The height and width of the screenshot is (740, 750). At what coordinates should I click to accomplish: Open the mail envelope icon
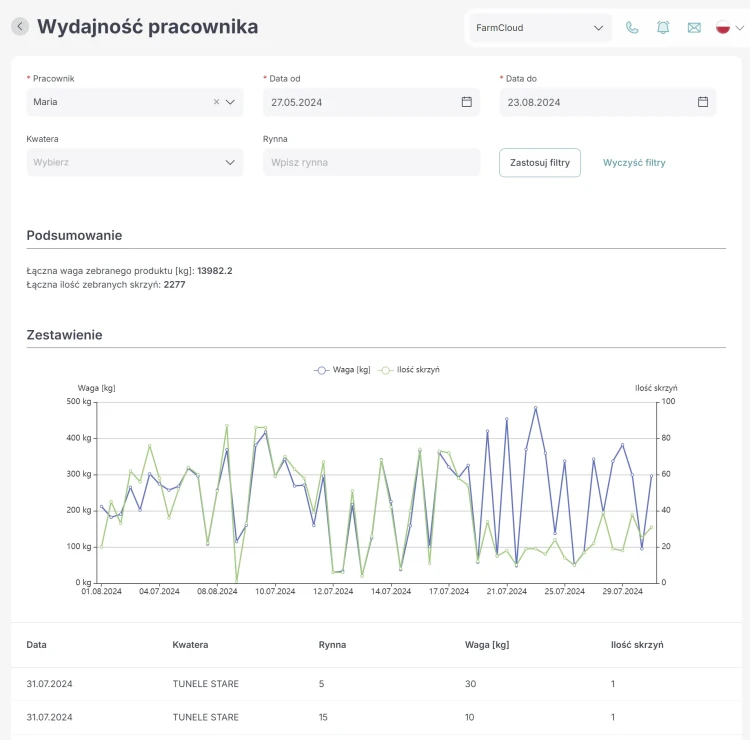pyautogui.click(x=694, y=28)
